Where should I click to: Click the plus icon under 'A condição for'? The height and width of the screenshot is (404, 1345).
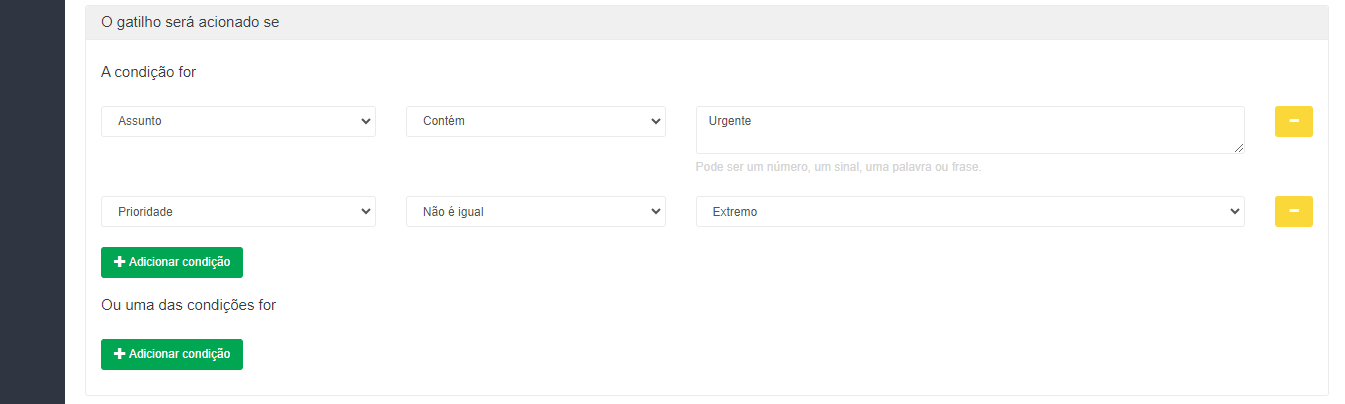coord(120,262)
